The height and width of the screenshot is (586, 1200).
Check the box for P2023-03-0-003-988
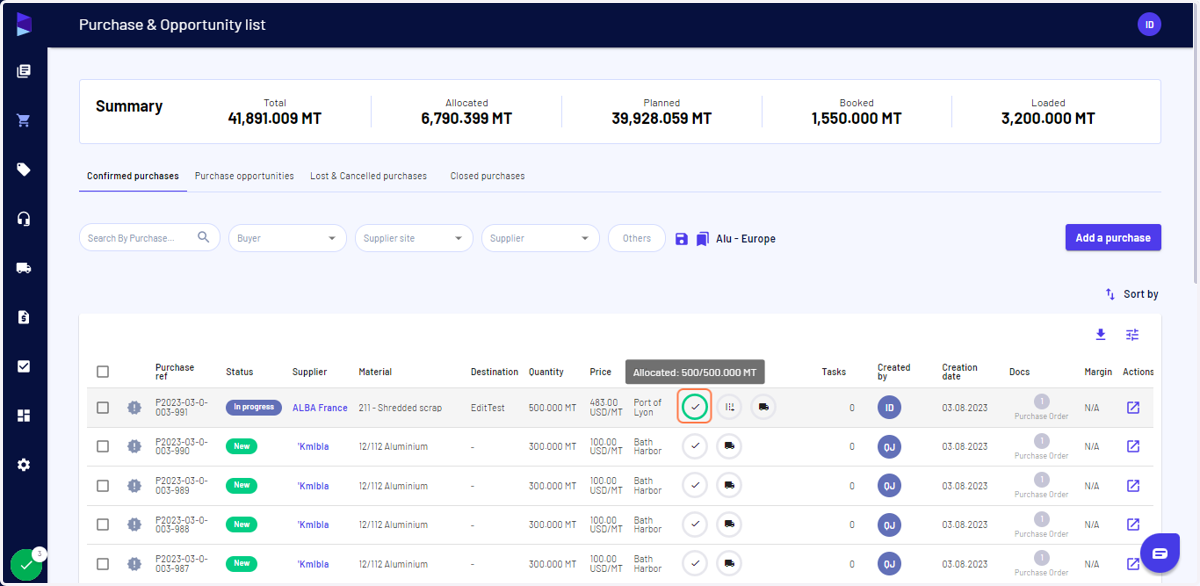point(103,524)
